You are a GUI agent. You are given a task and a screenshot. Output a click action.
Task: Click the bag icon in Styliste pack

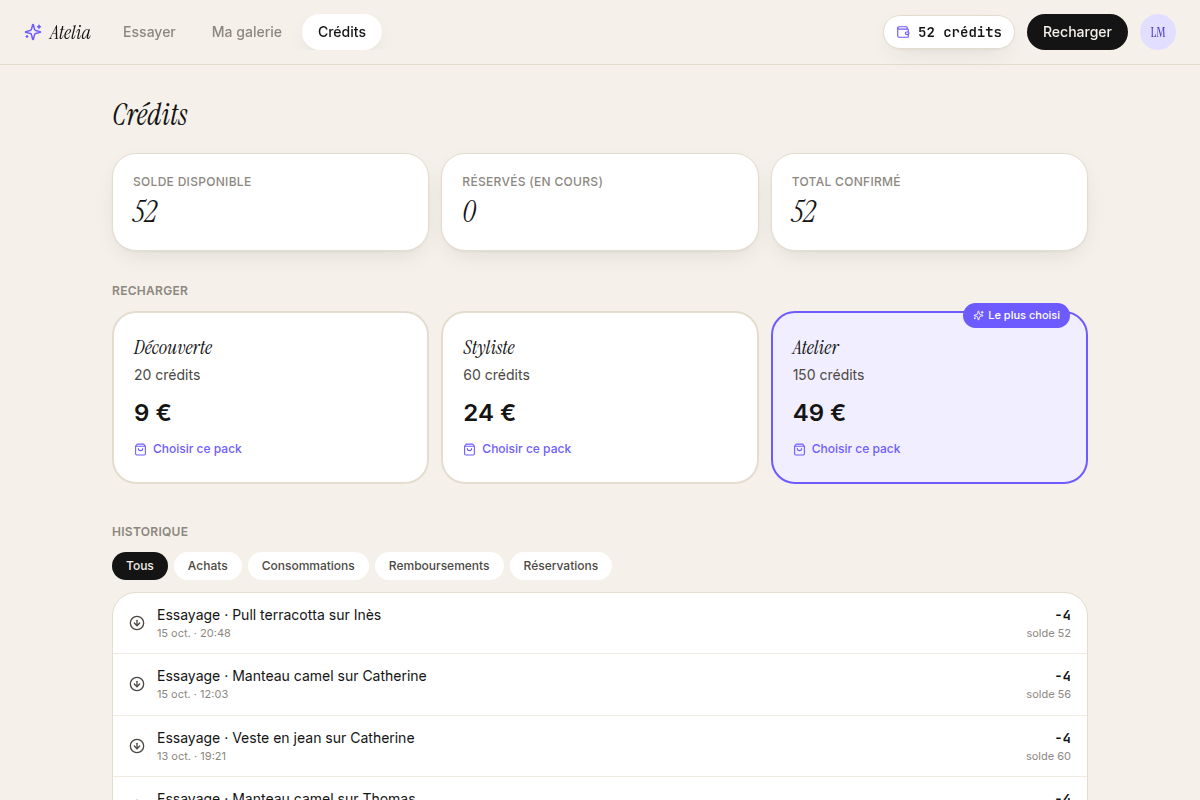[470, 449]
